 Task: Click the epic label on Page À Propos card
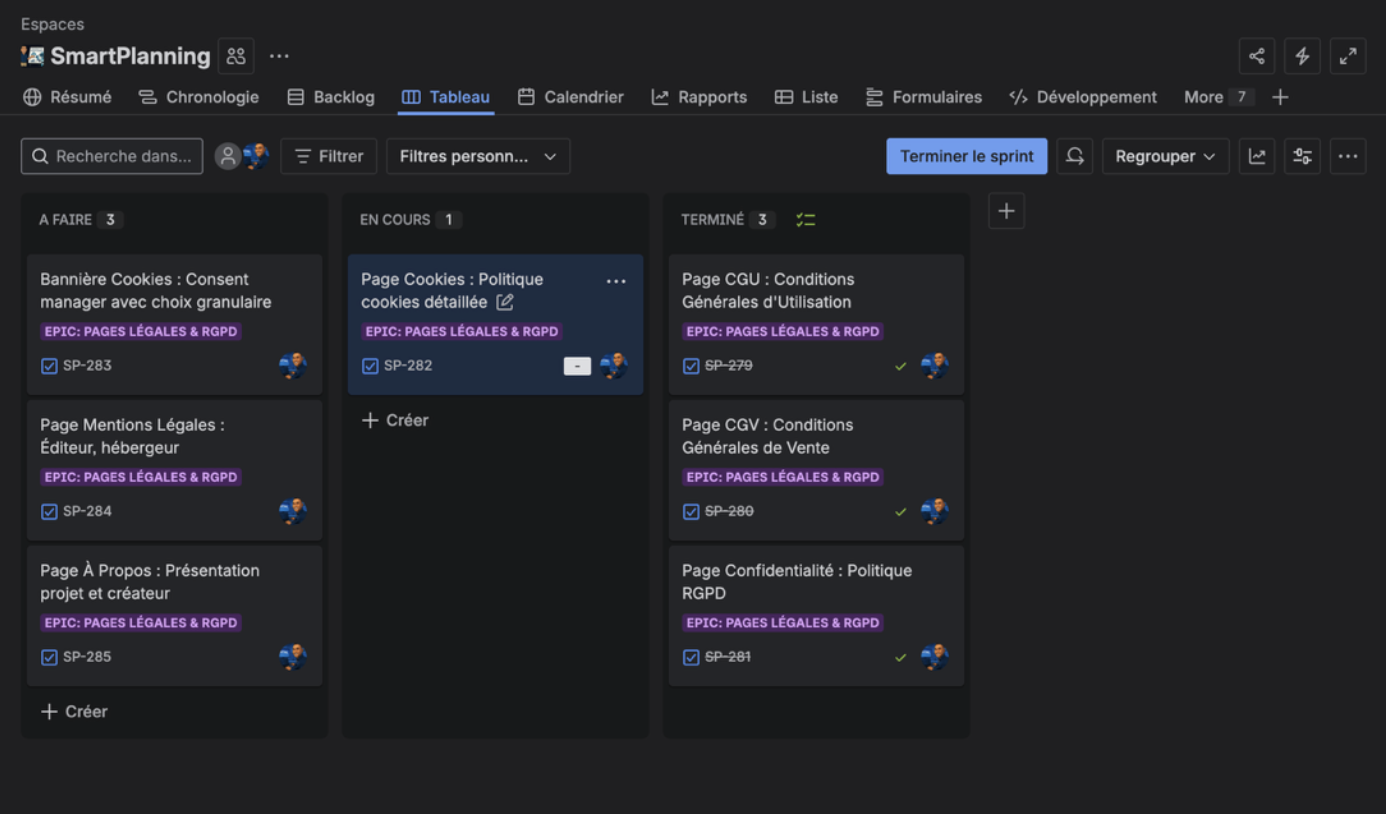pyautogui.click(x=141, y=623)
